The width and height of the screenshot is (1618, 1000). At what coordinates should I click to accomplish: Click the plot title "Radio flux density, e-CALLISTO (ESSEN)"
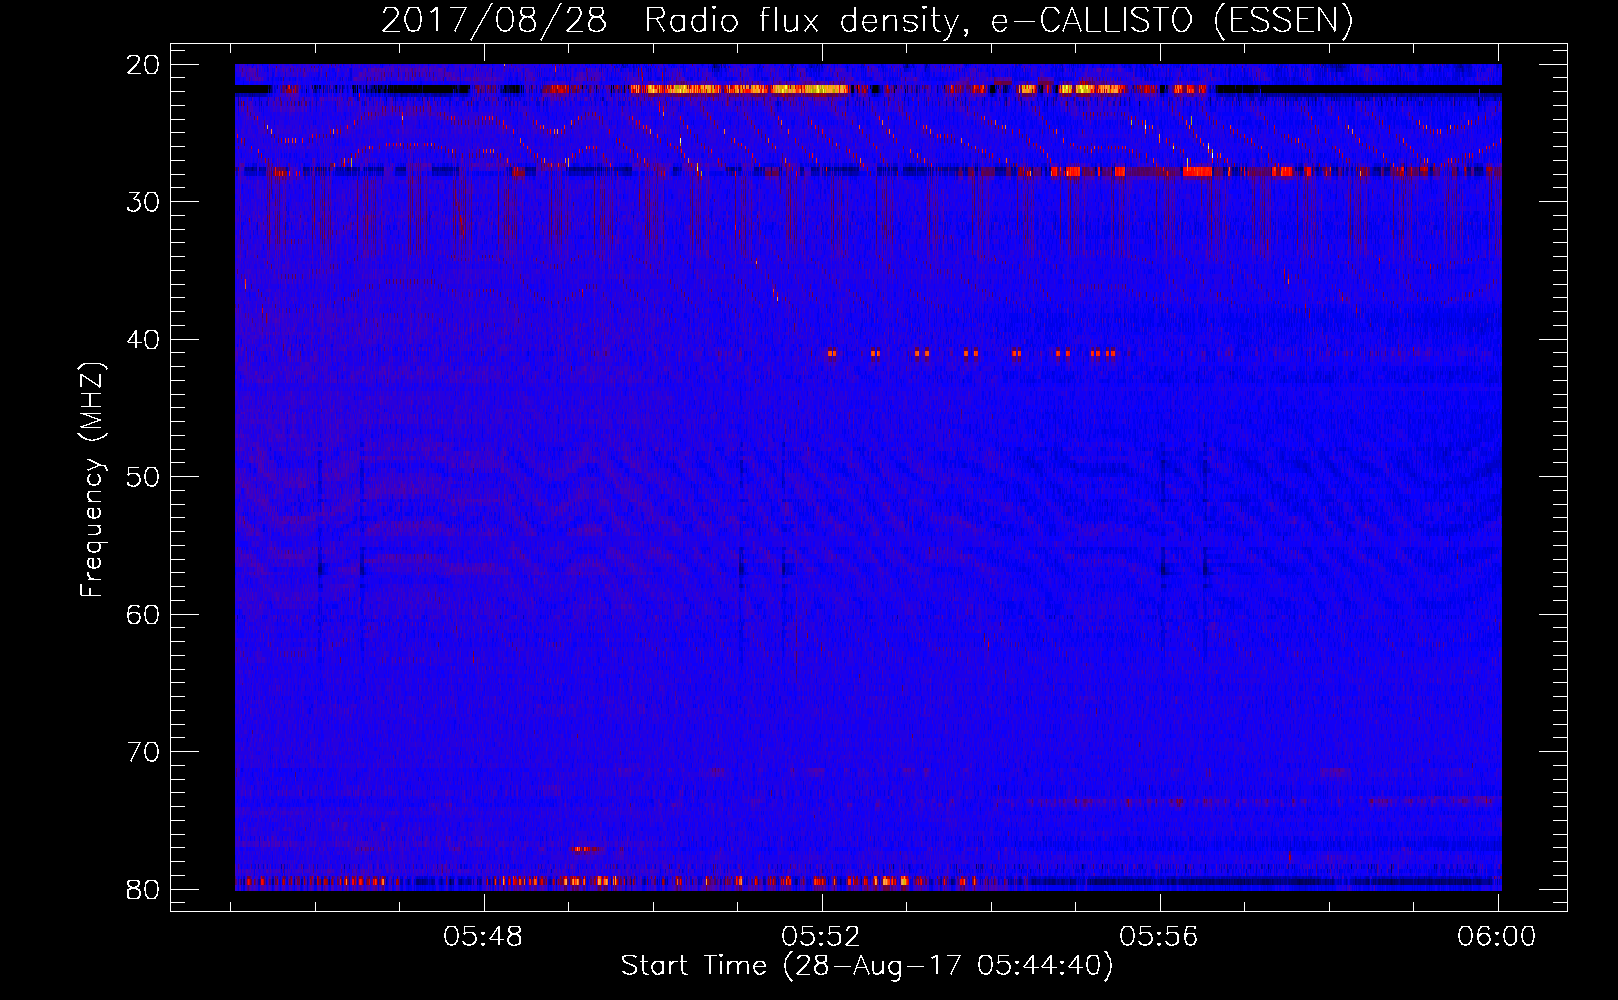tap(998, 21)
